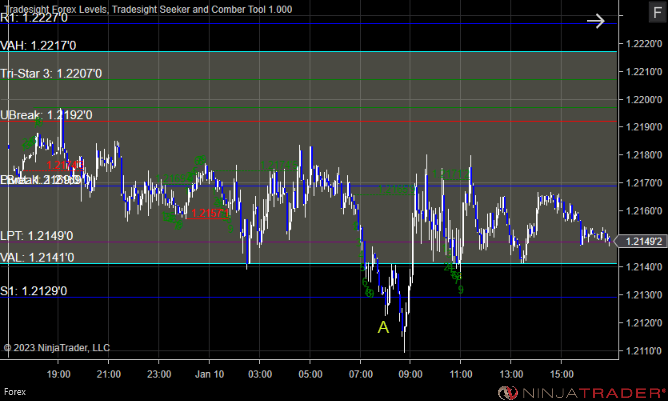Click the 09:00 time axis label
Screen dimensions: 668x401
(x=410, y=374)
